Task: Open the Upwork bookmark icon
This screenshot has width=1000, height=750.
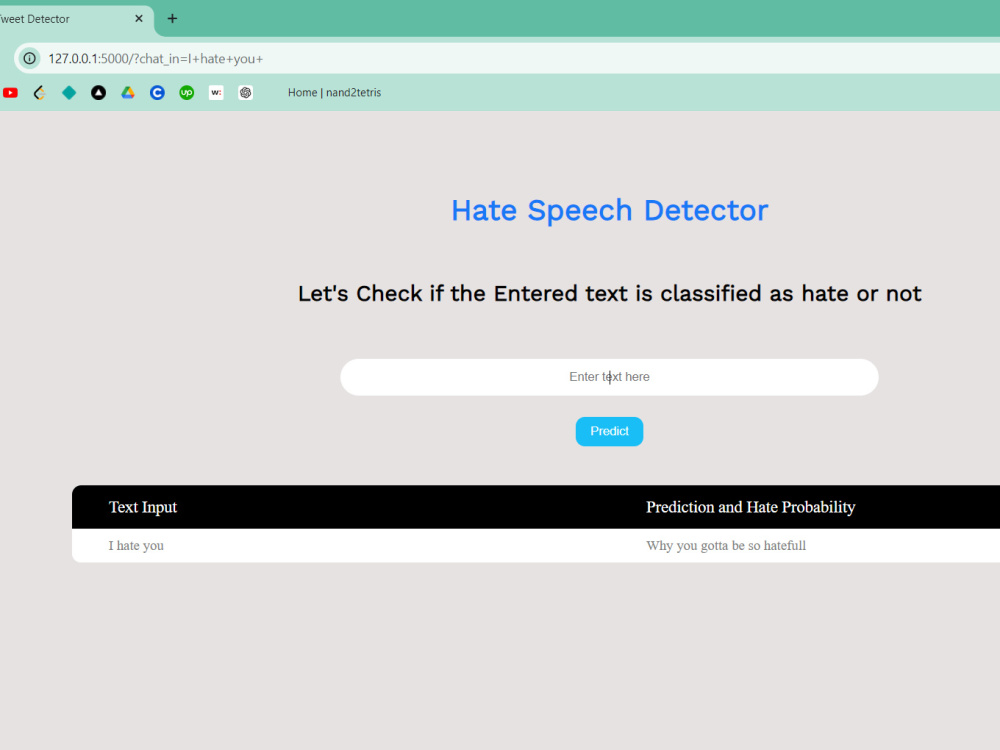Action: click(x=187, y=92)
